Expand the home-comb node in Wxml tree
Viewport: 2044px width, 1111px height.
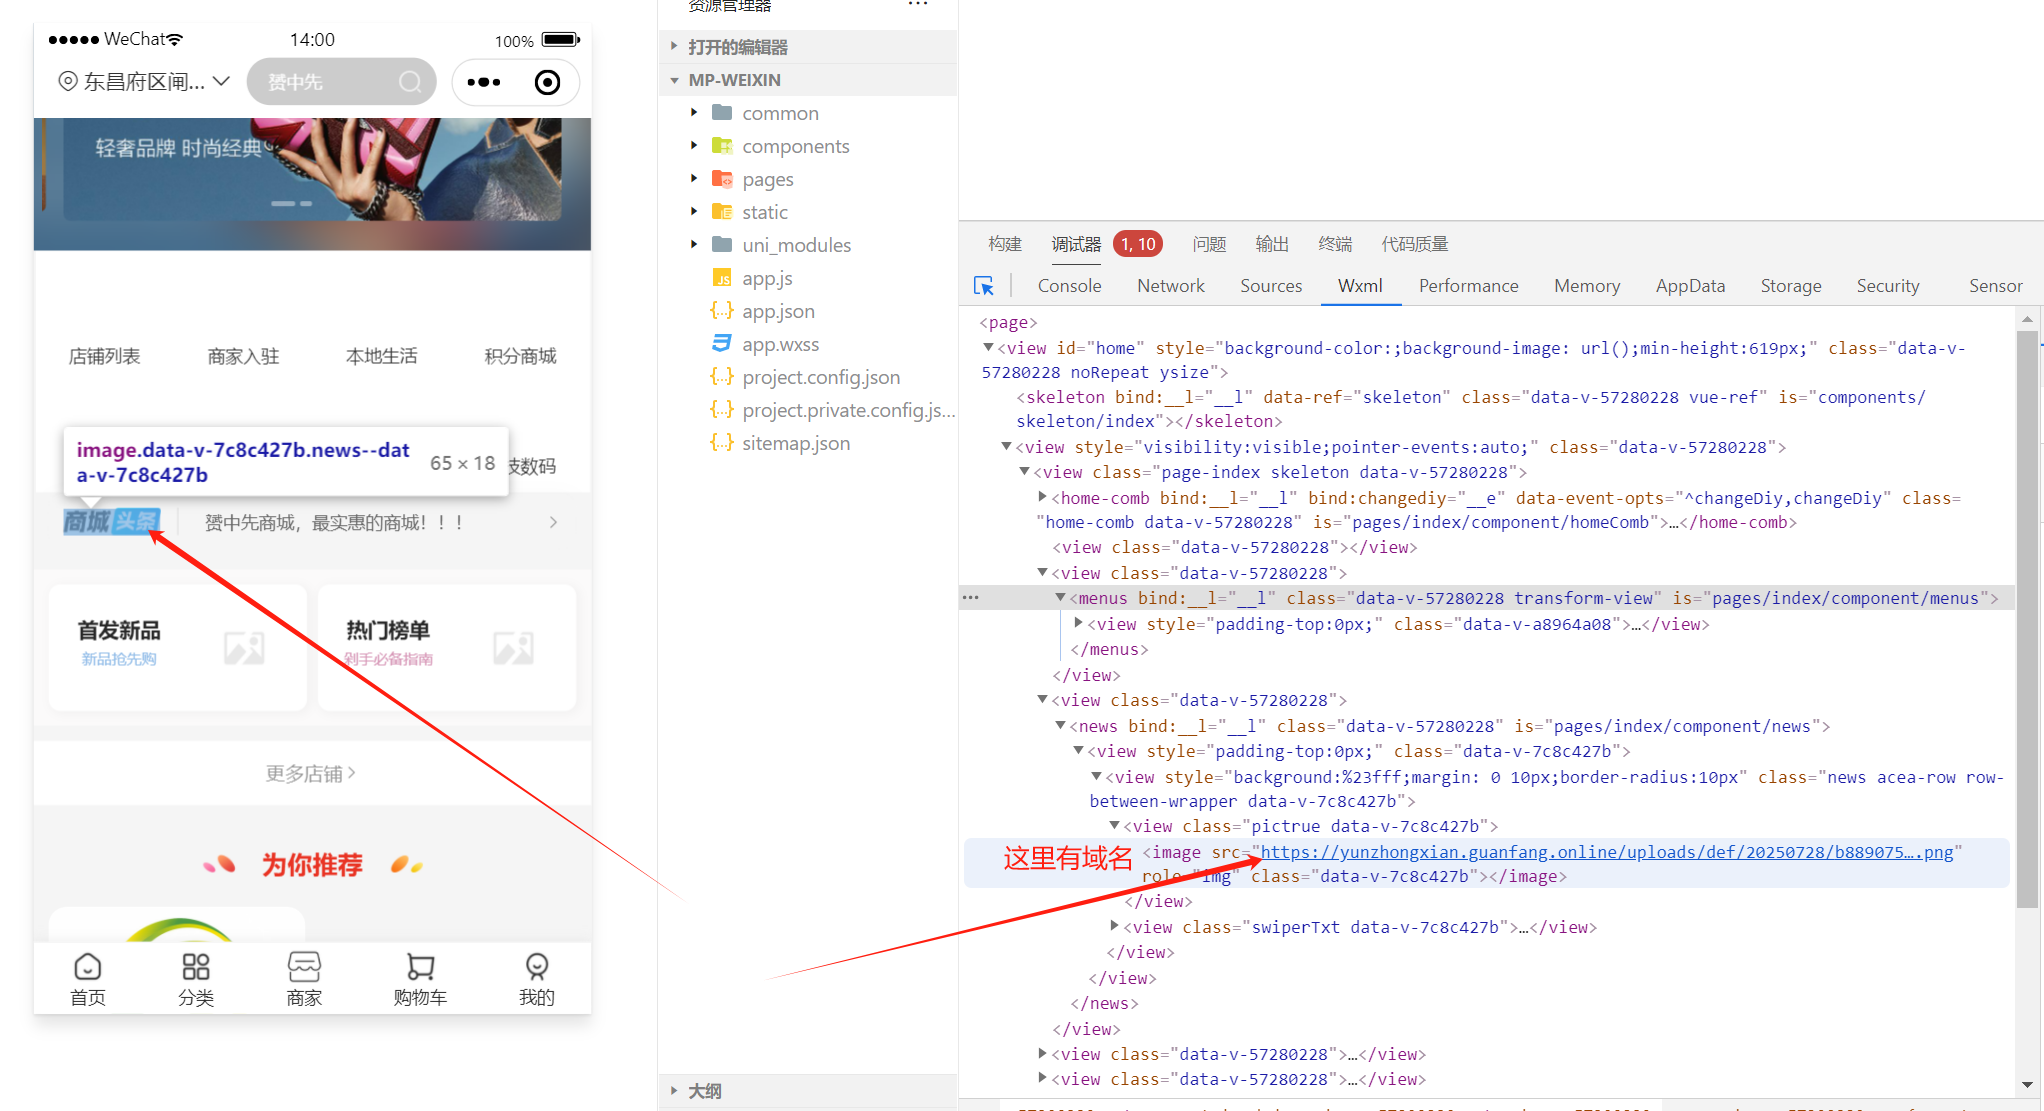[1042, 497]
